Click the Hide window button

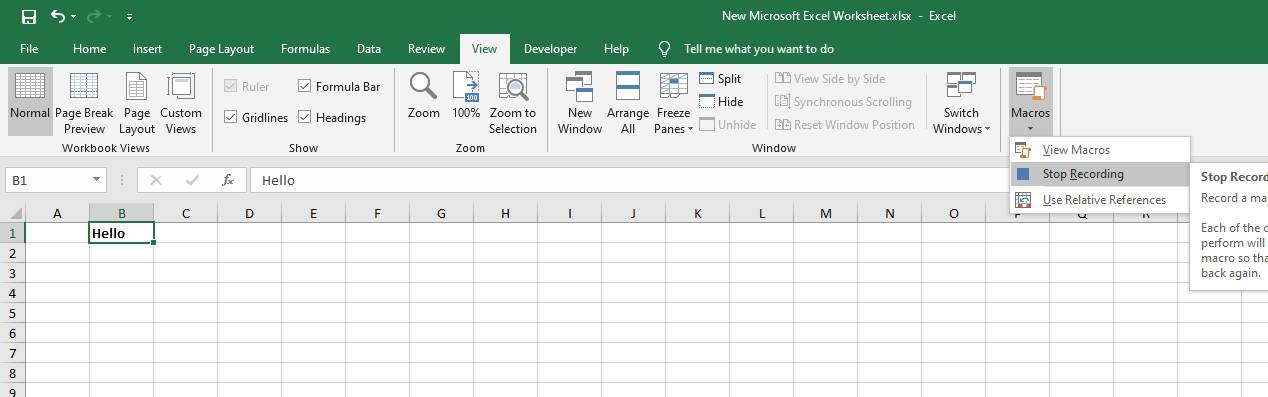click(x=721, y=102)
